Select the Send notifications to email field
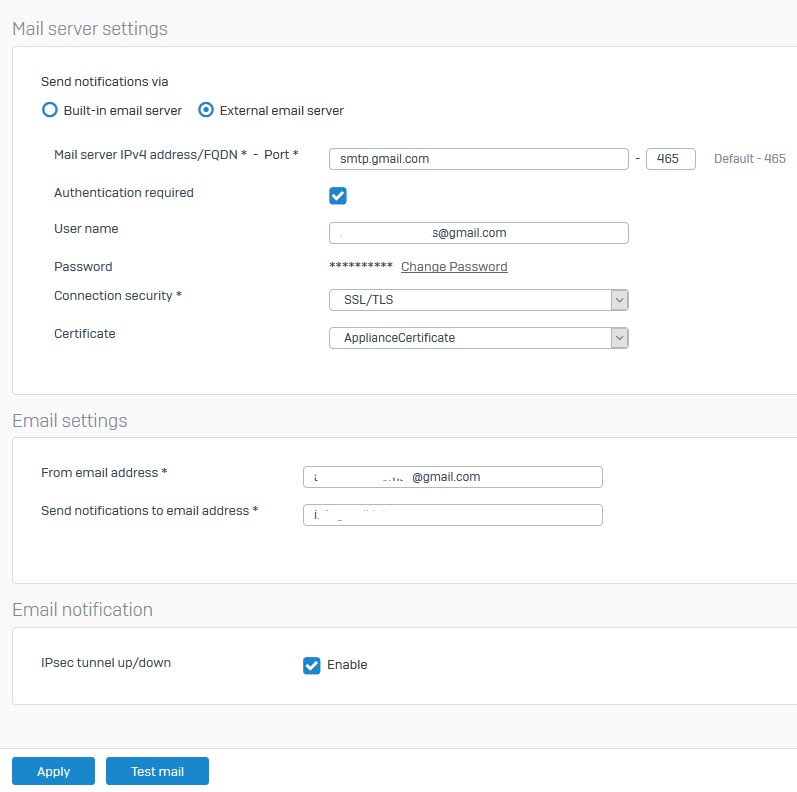The height and width of the screenshot is (792, 797). pyautogui.click(x=452, y=515)
